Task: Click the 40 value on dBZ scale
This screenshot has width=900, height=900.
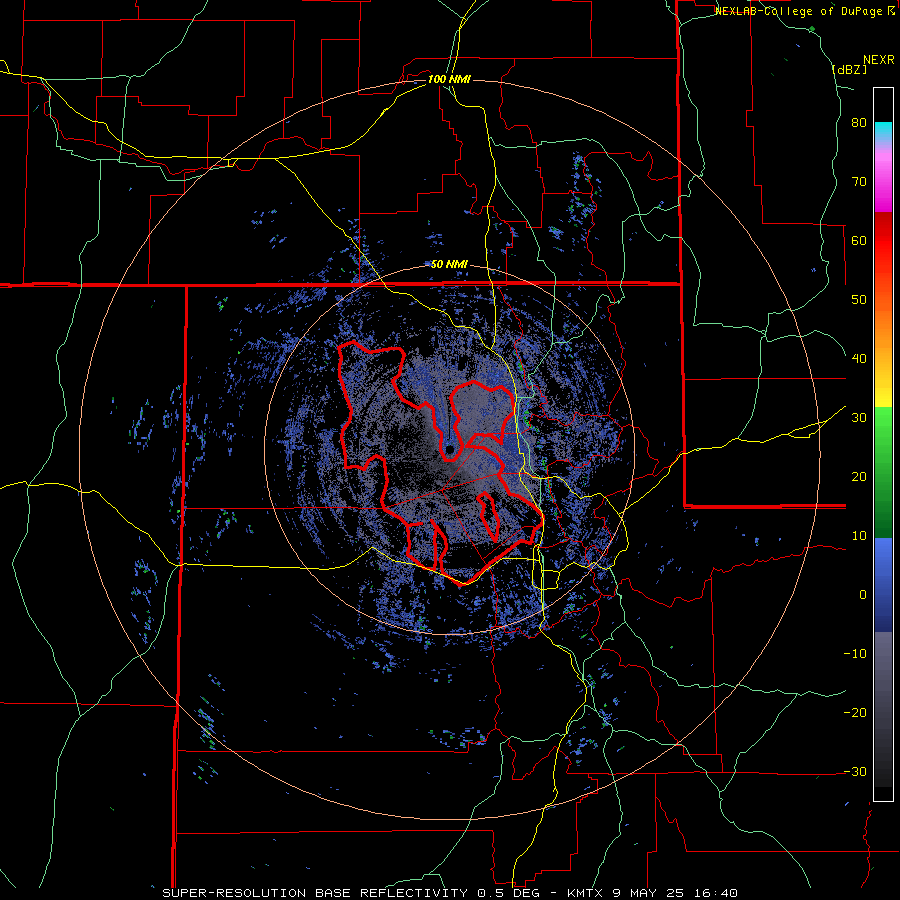Action: coord(859,359)
